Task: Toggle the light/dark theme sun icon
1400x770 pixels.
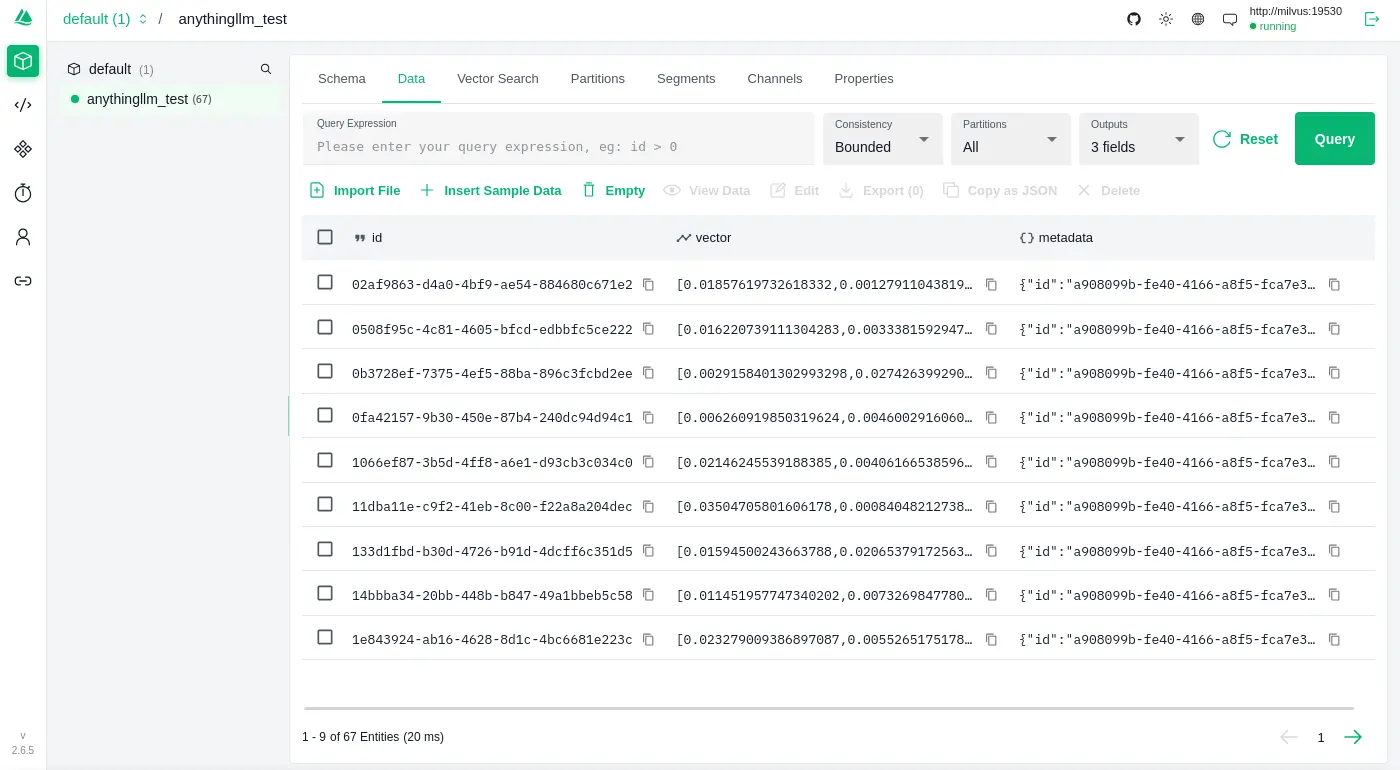Action: click(x=1166, y=19)
